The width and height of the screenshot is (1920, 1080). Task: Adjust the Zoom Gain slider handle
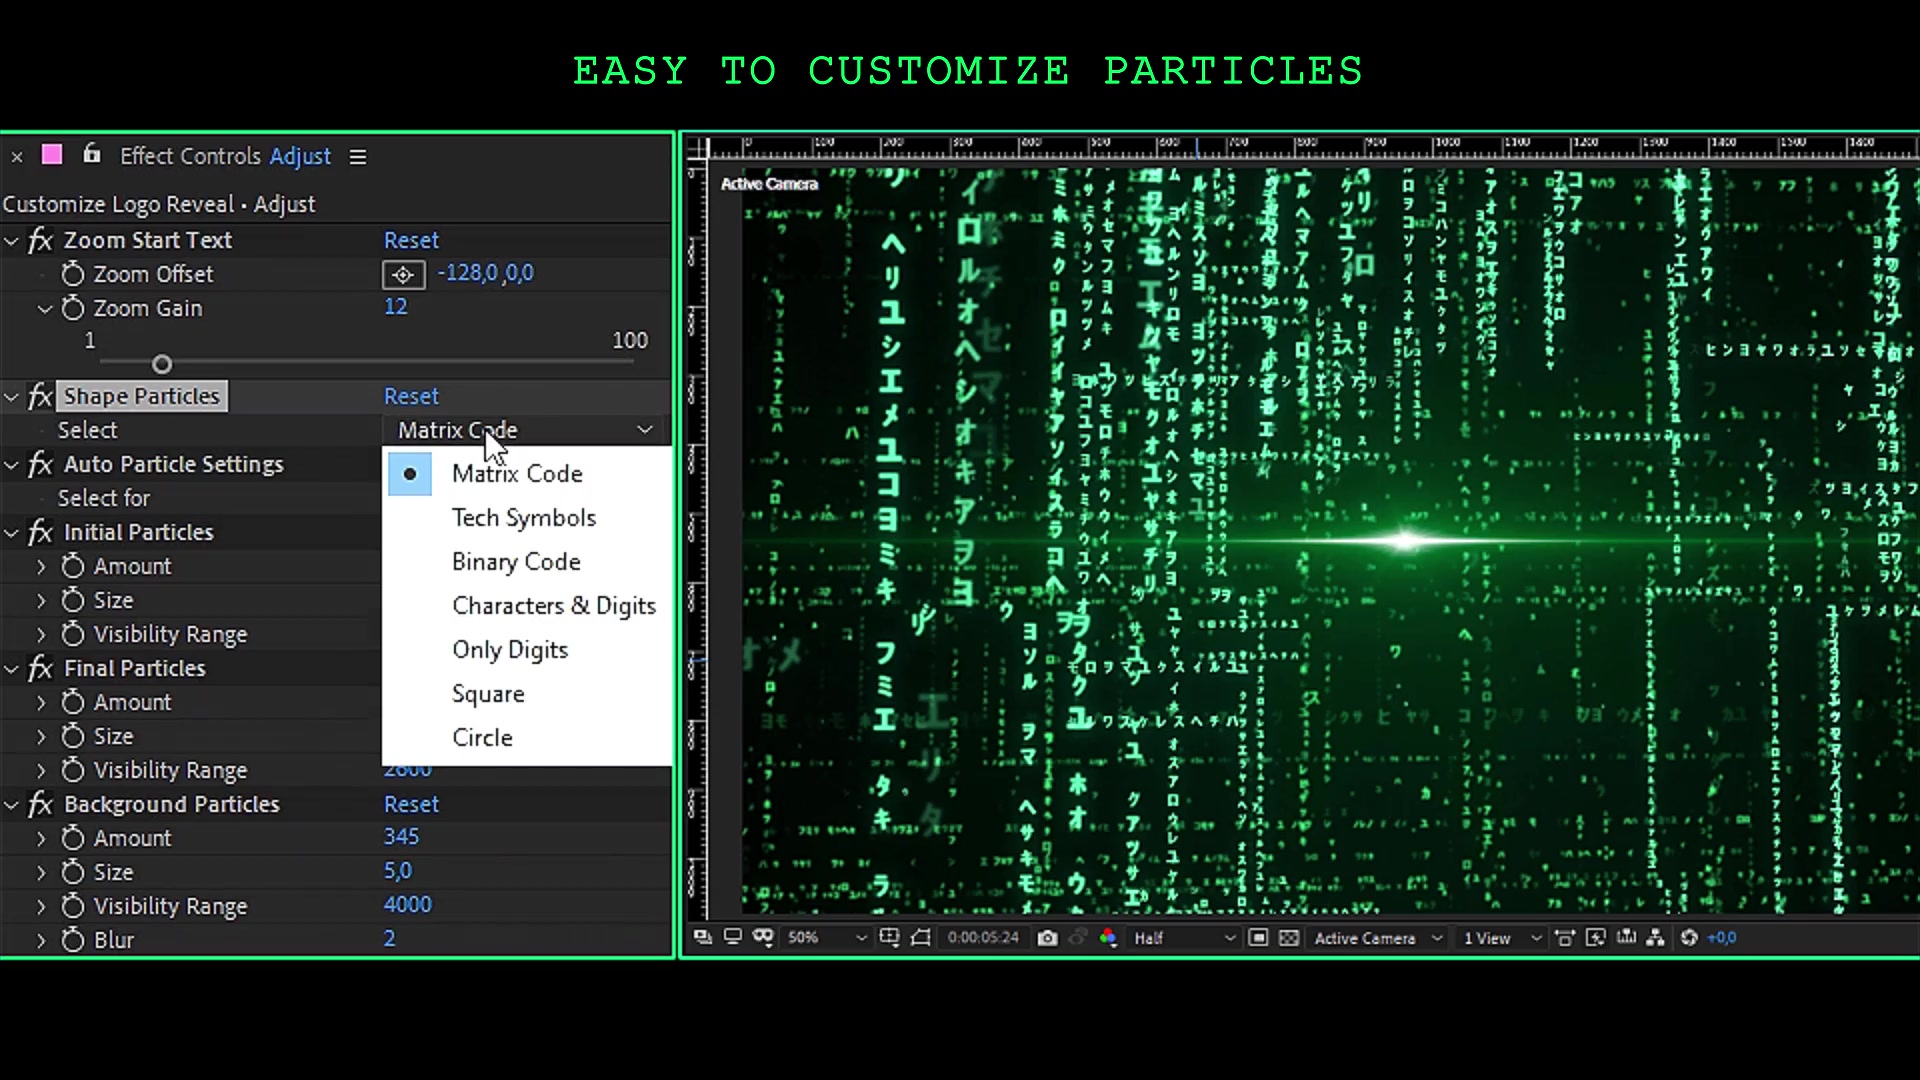tap(162, 365)
